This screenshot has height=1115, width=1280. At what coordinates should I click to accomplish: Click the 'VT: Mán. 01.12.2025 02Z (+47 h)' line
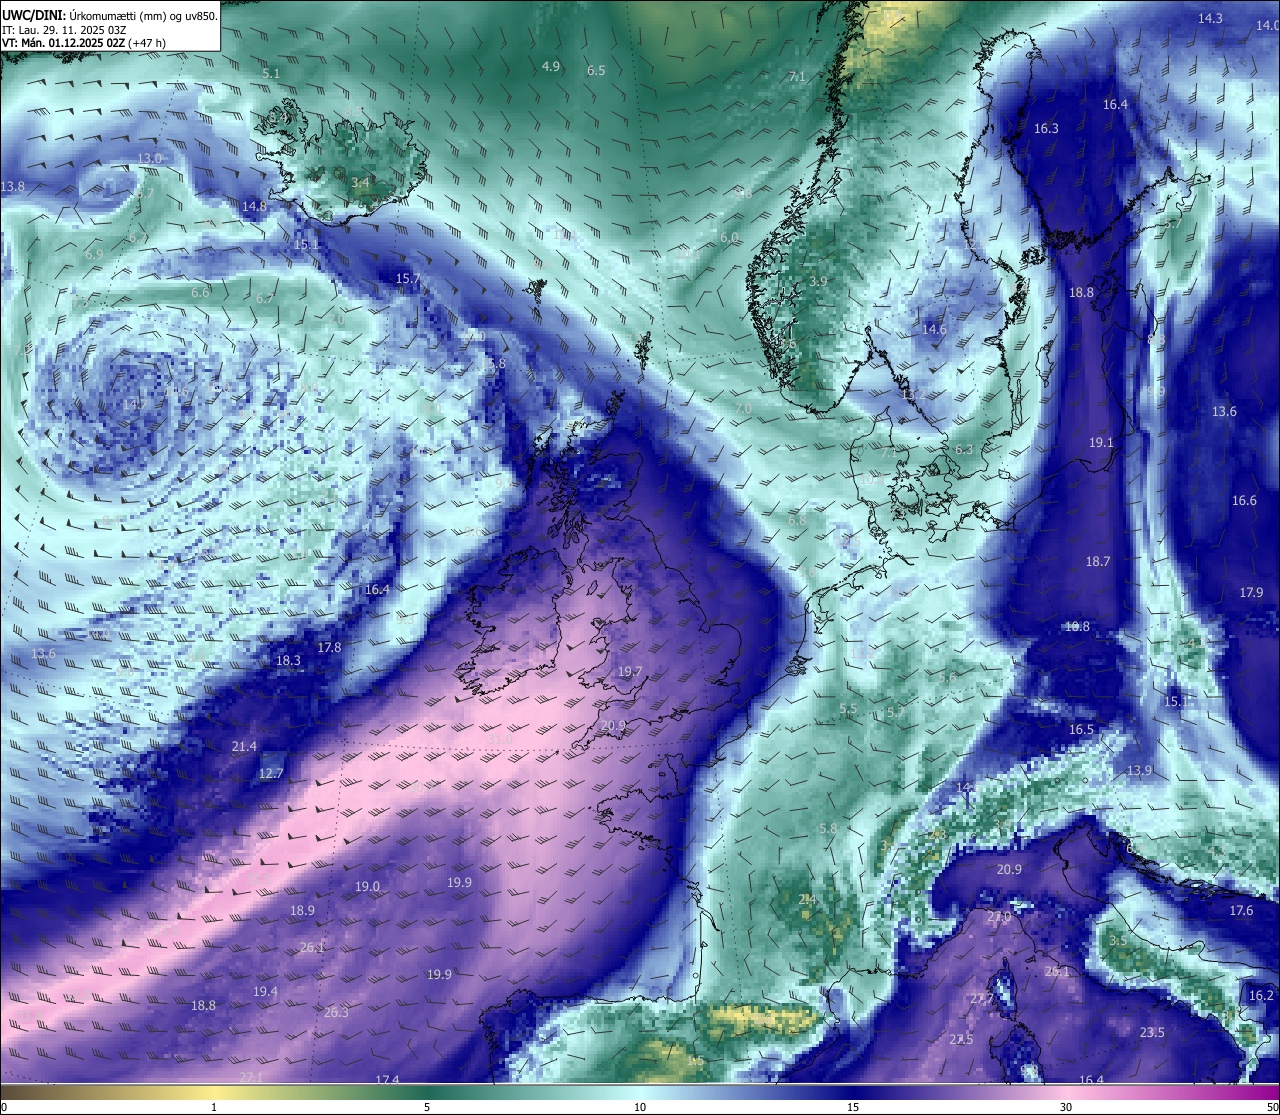pyautogui.click(x=83, y=43)
